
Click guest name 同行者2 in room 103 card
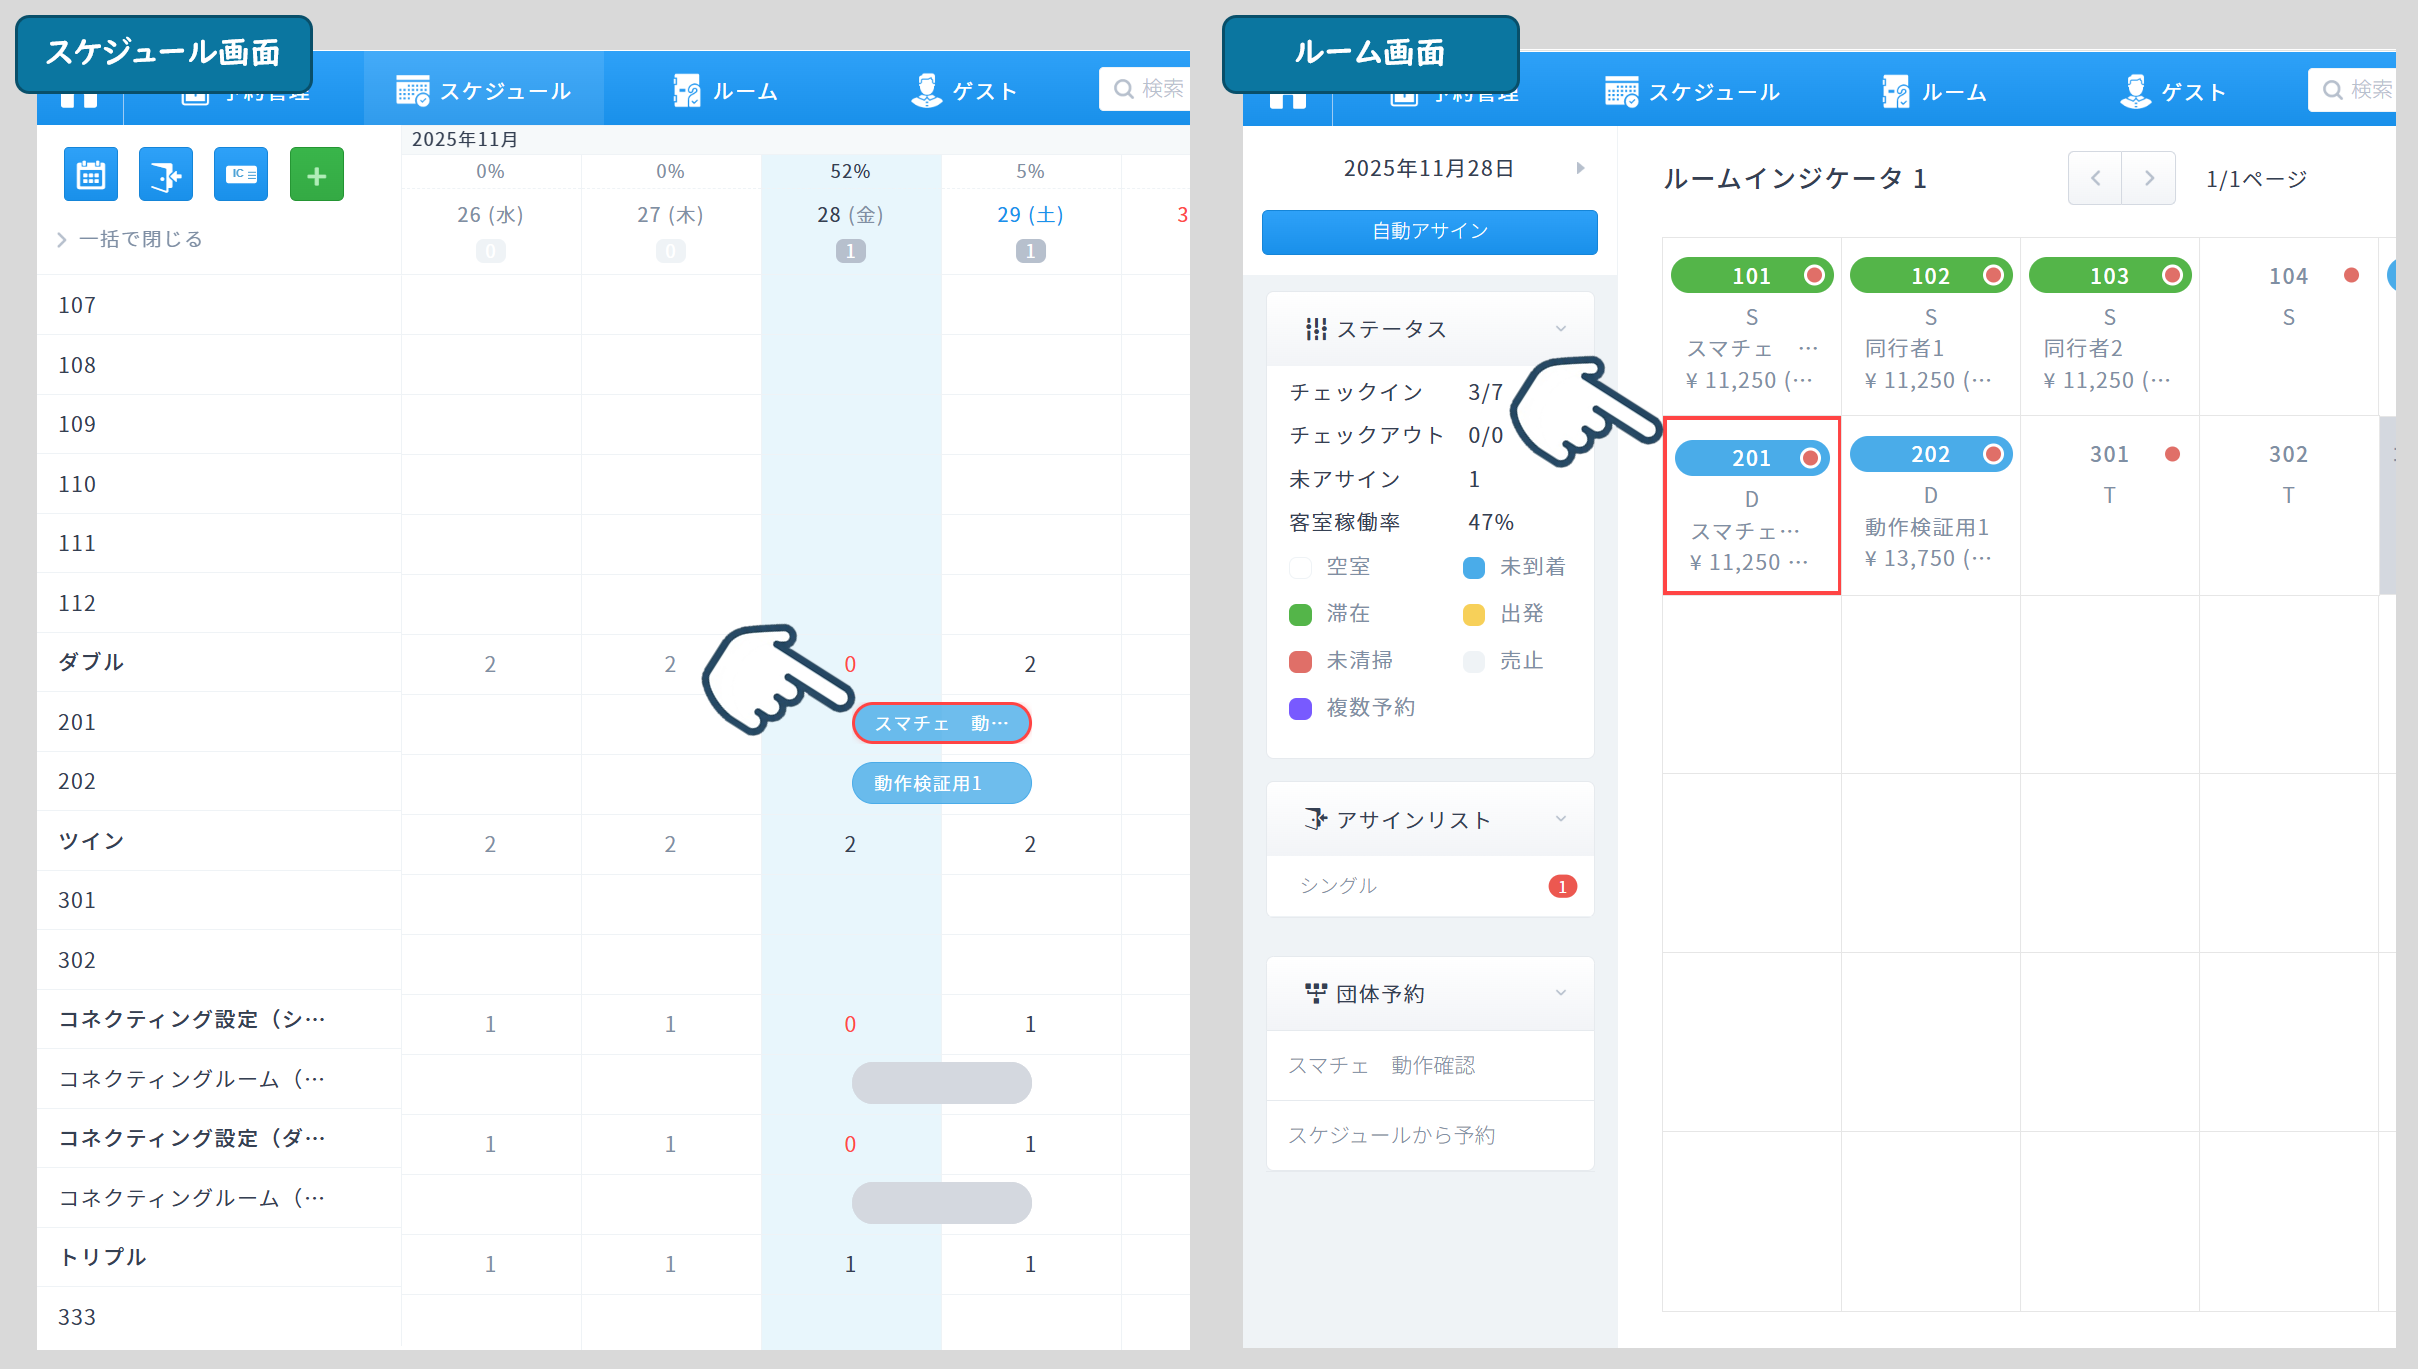[x=2083, y=348]
